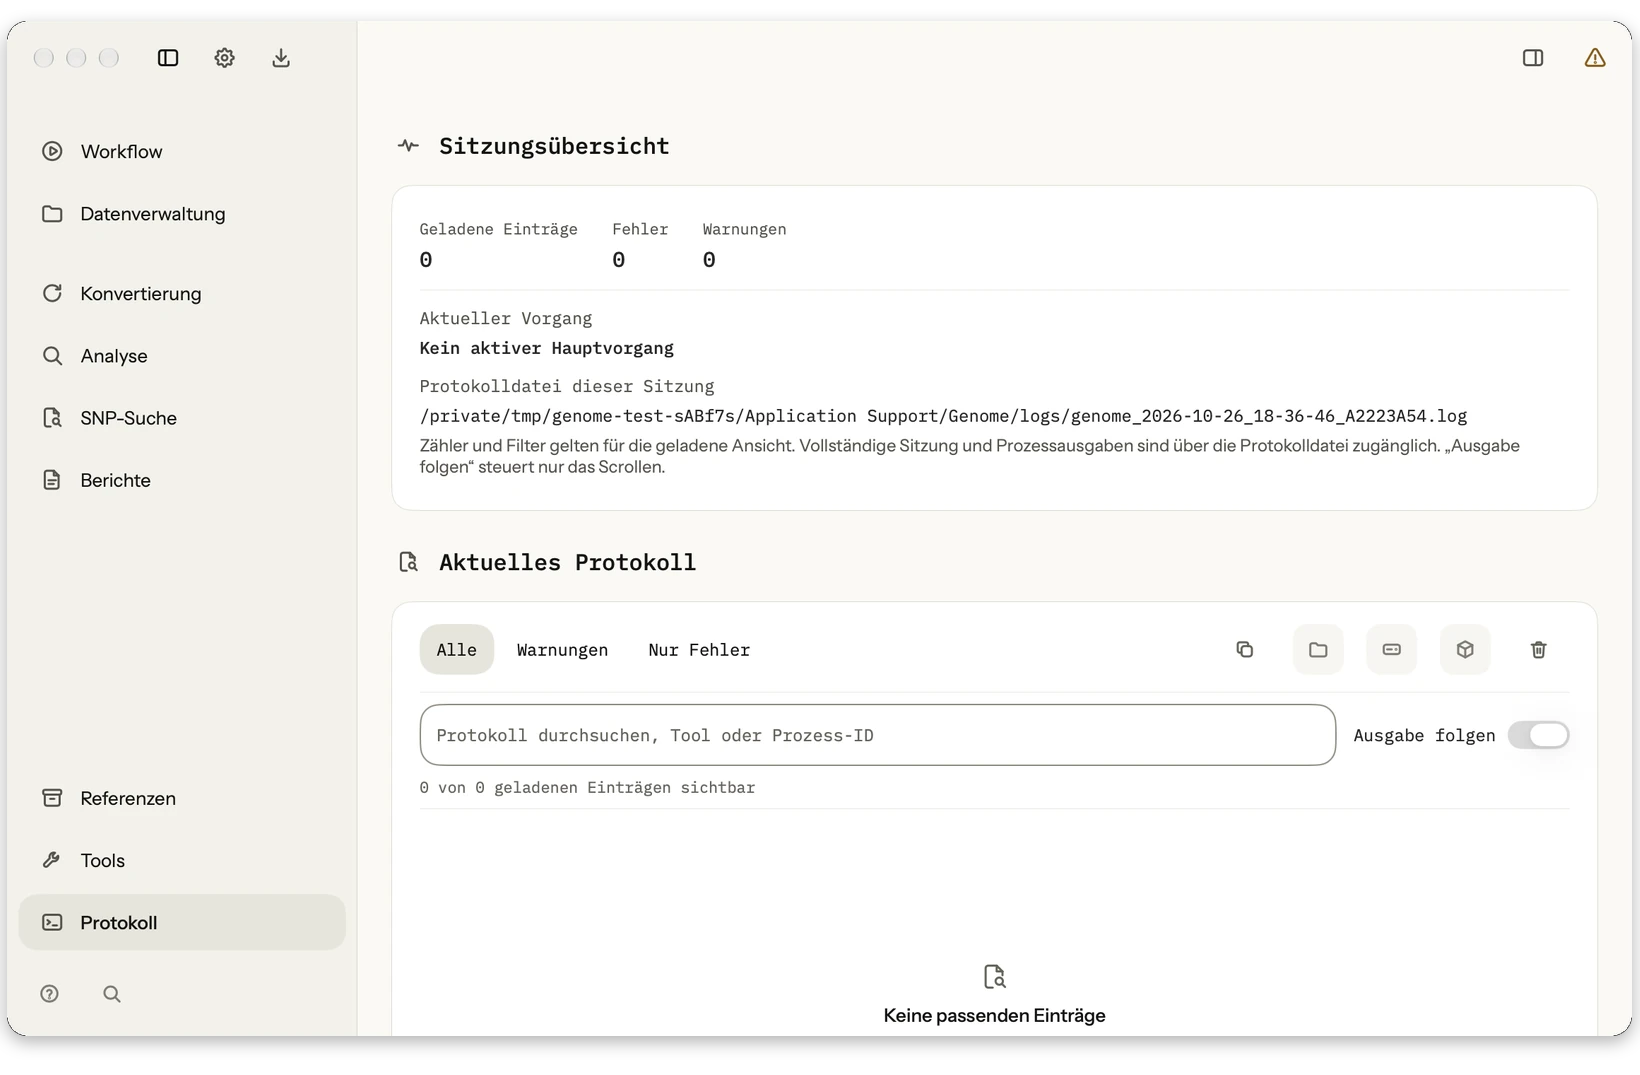Toggle the "Ausgabe folgen" switch
The width and height of the screenshot is (1640, 1075).
tap(1539, 735)
